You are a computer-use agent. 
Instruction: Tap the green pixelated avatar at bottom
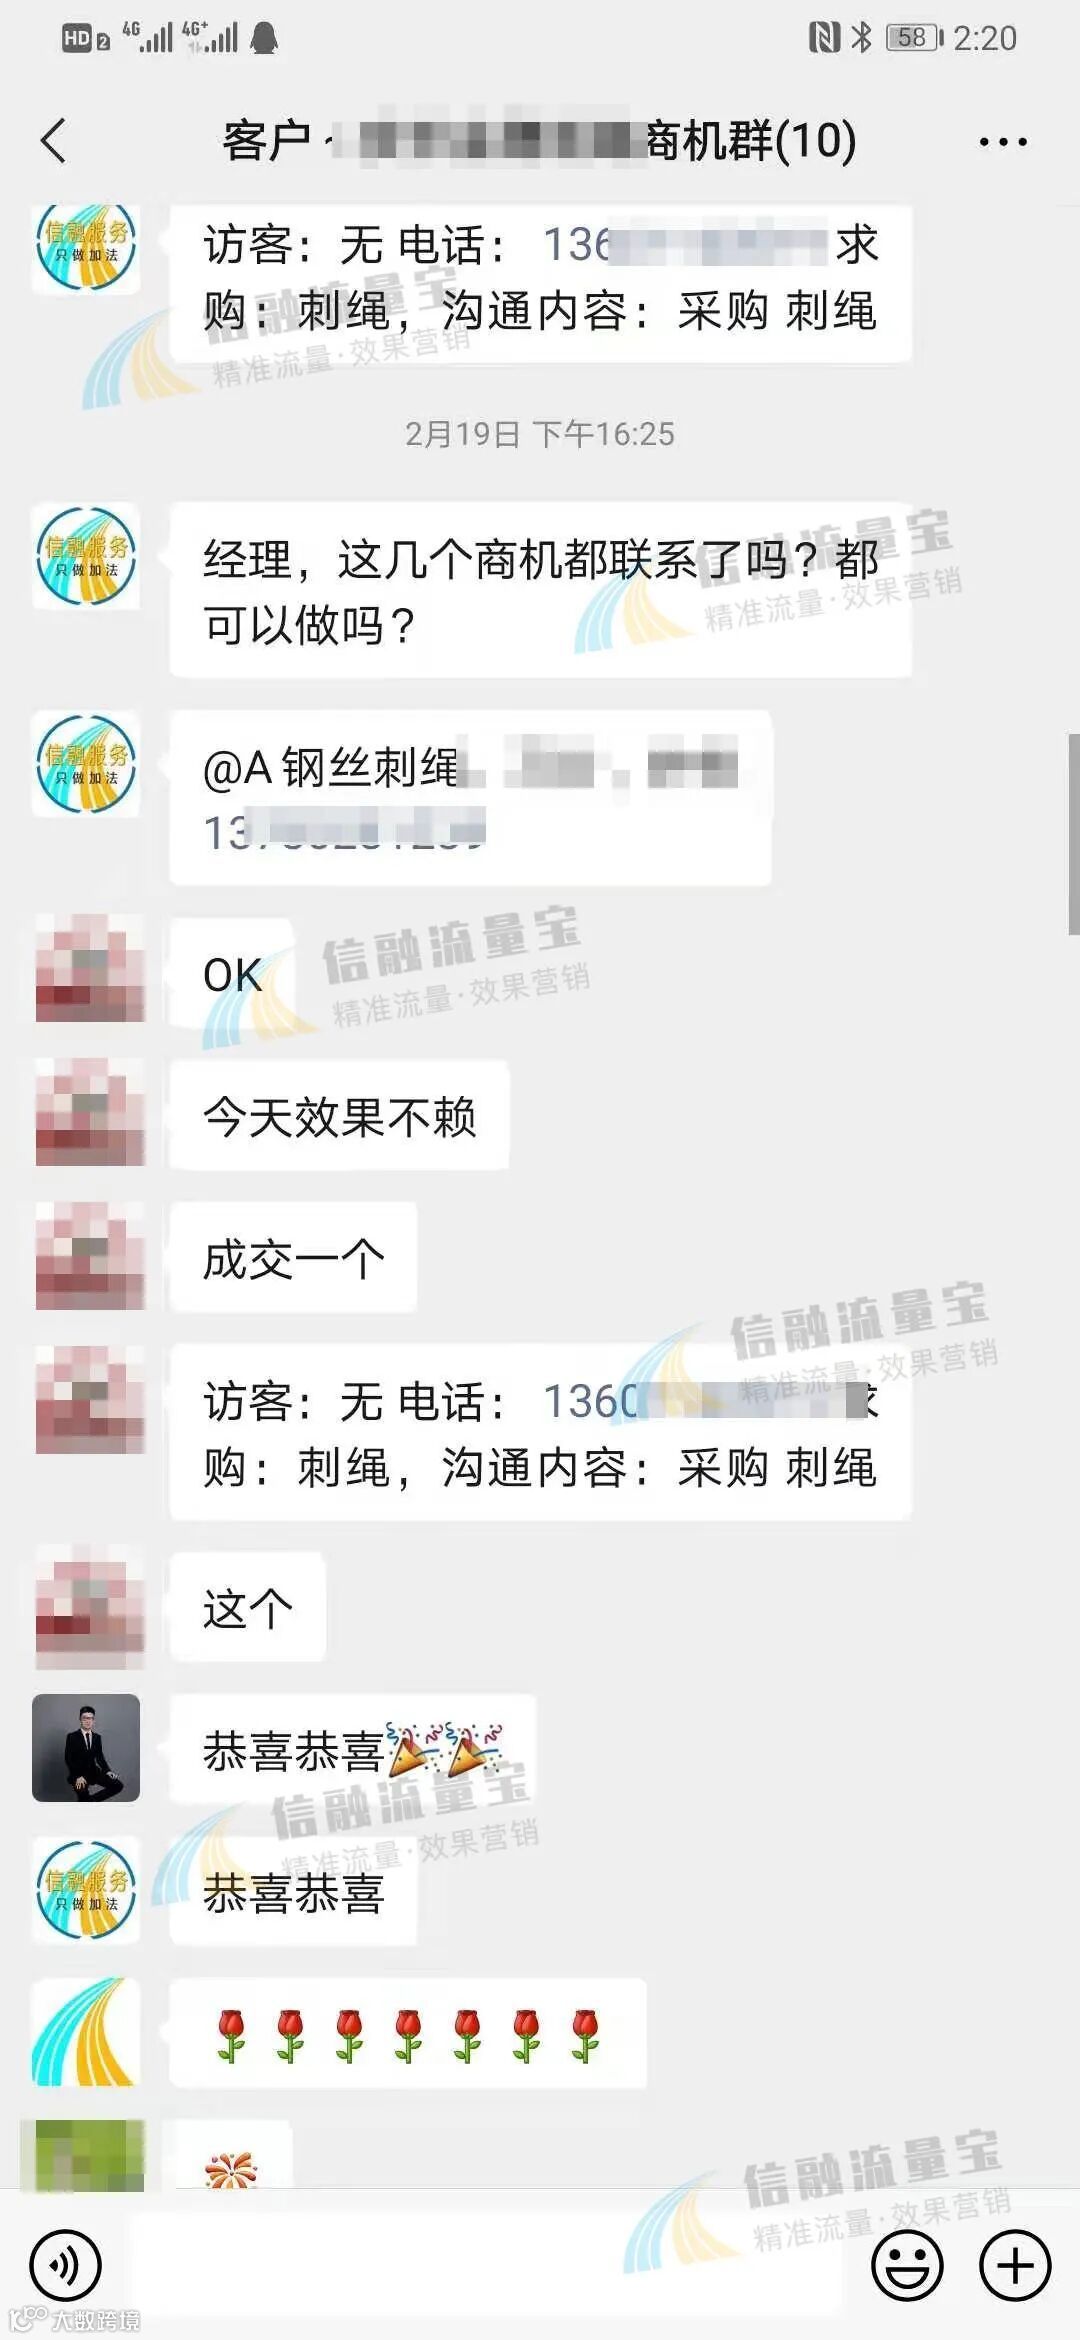point(86,2155)
